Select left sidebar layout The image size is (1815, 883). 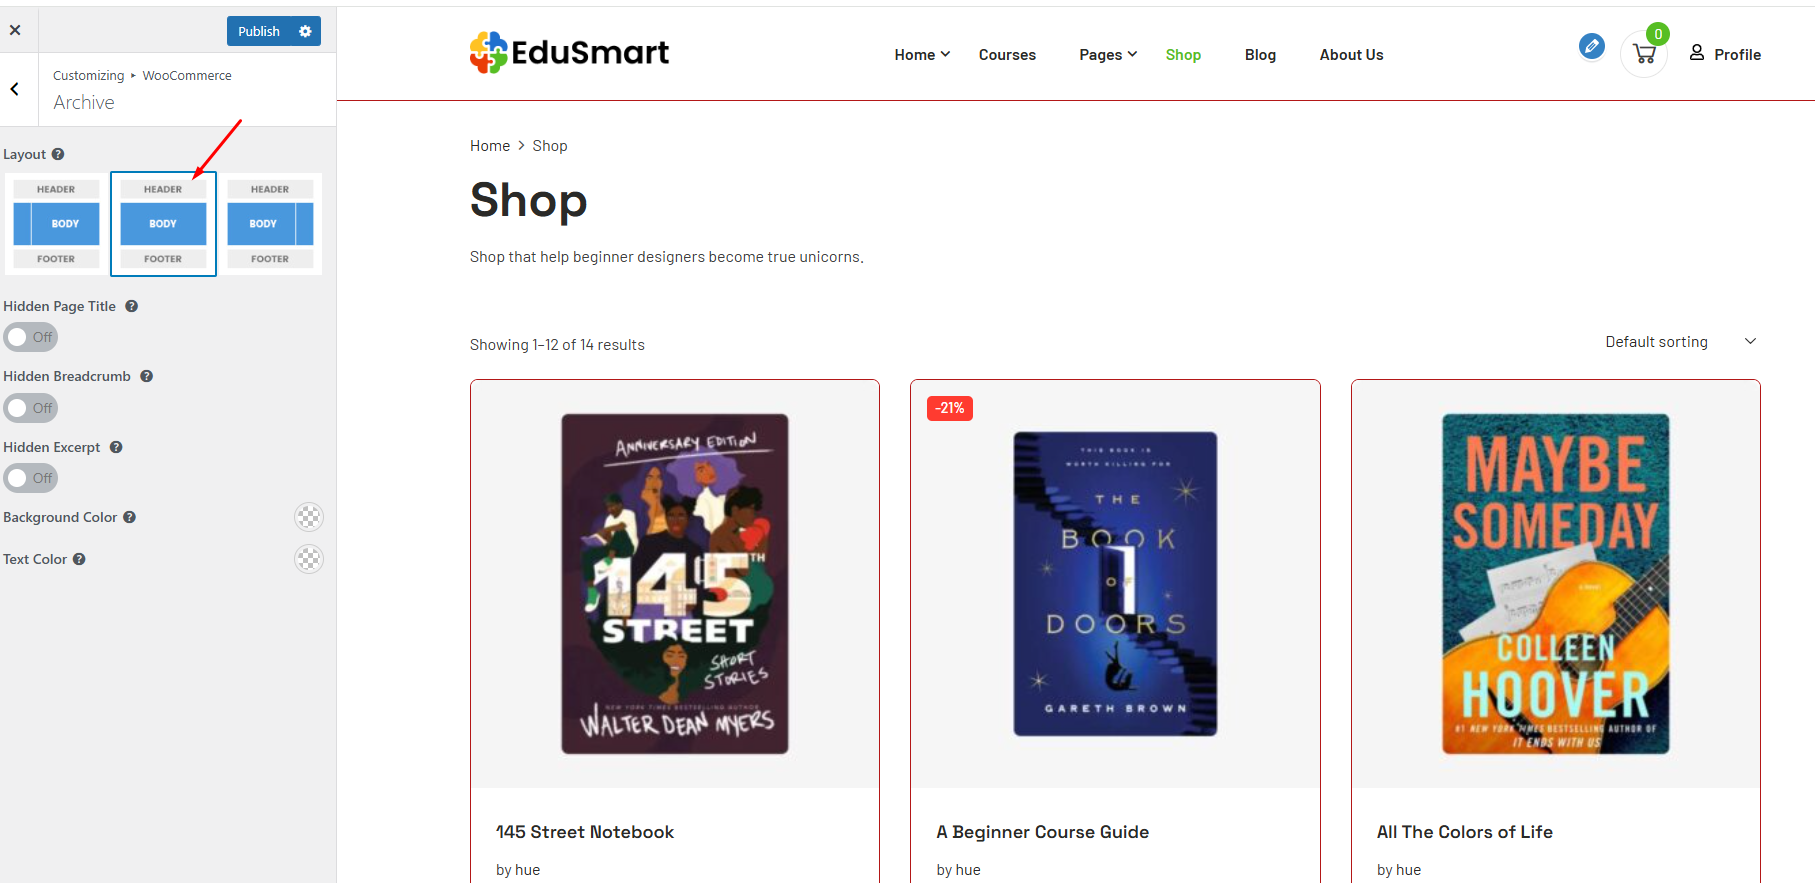(56, 224)
